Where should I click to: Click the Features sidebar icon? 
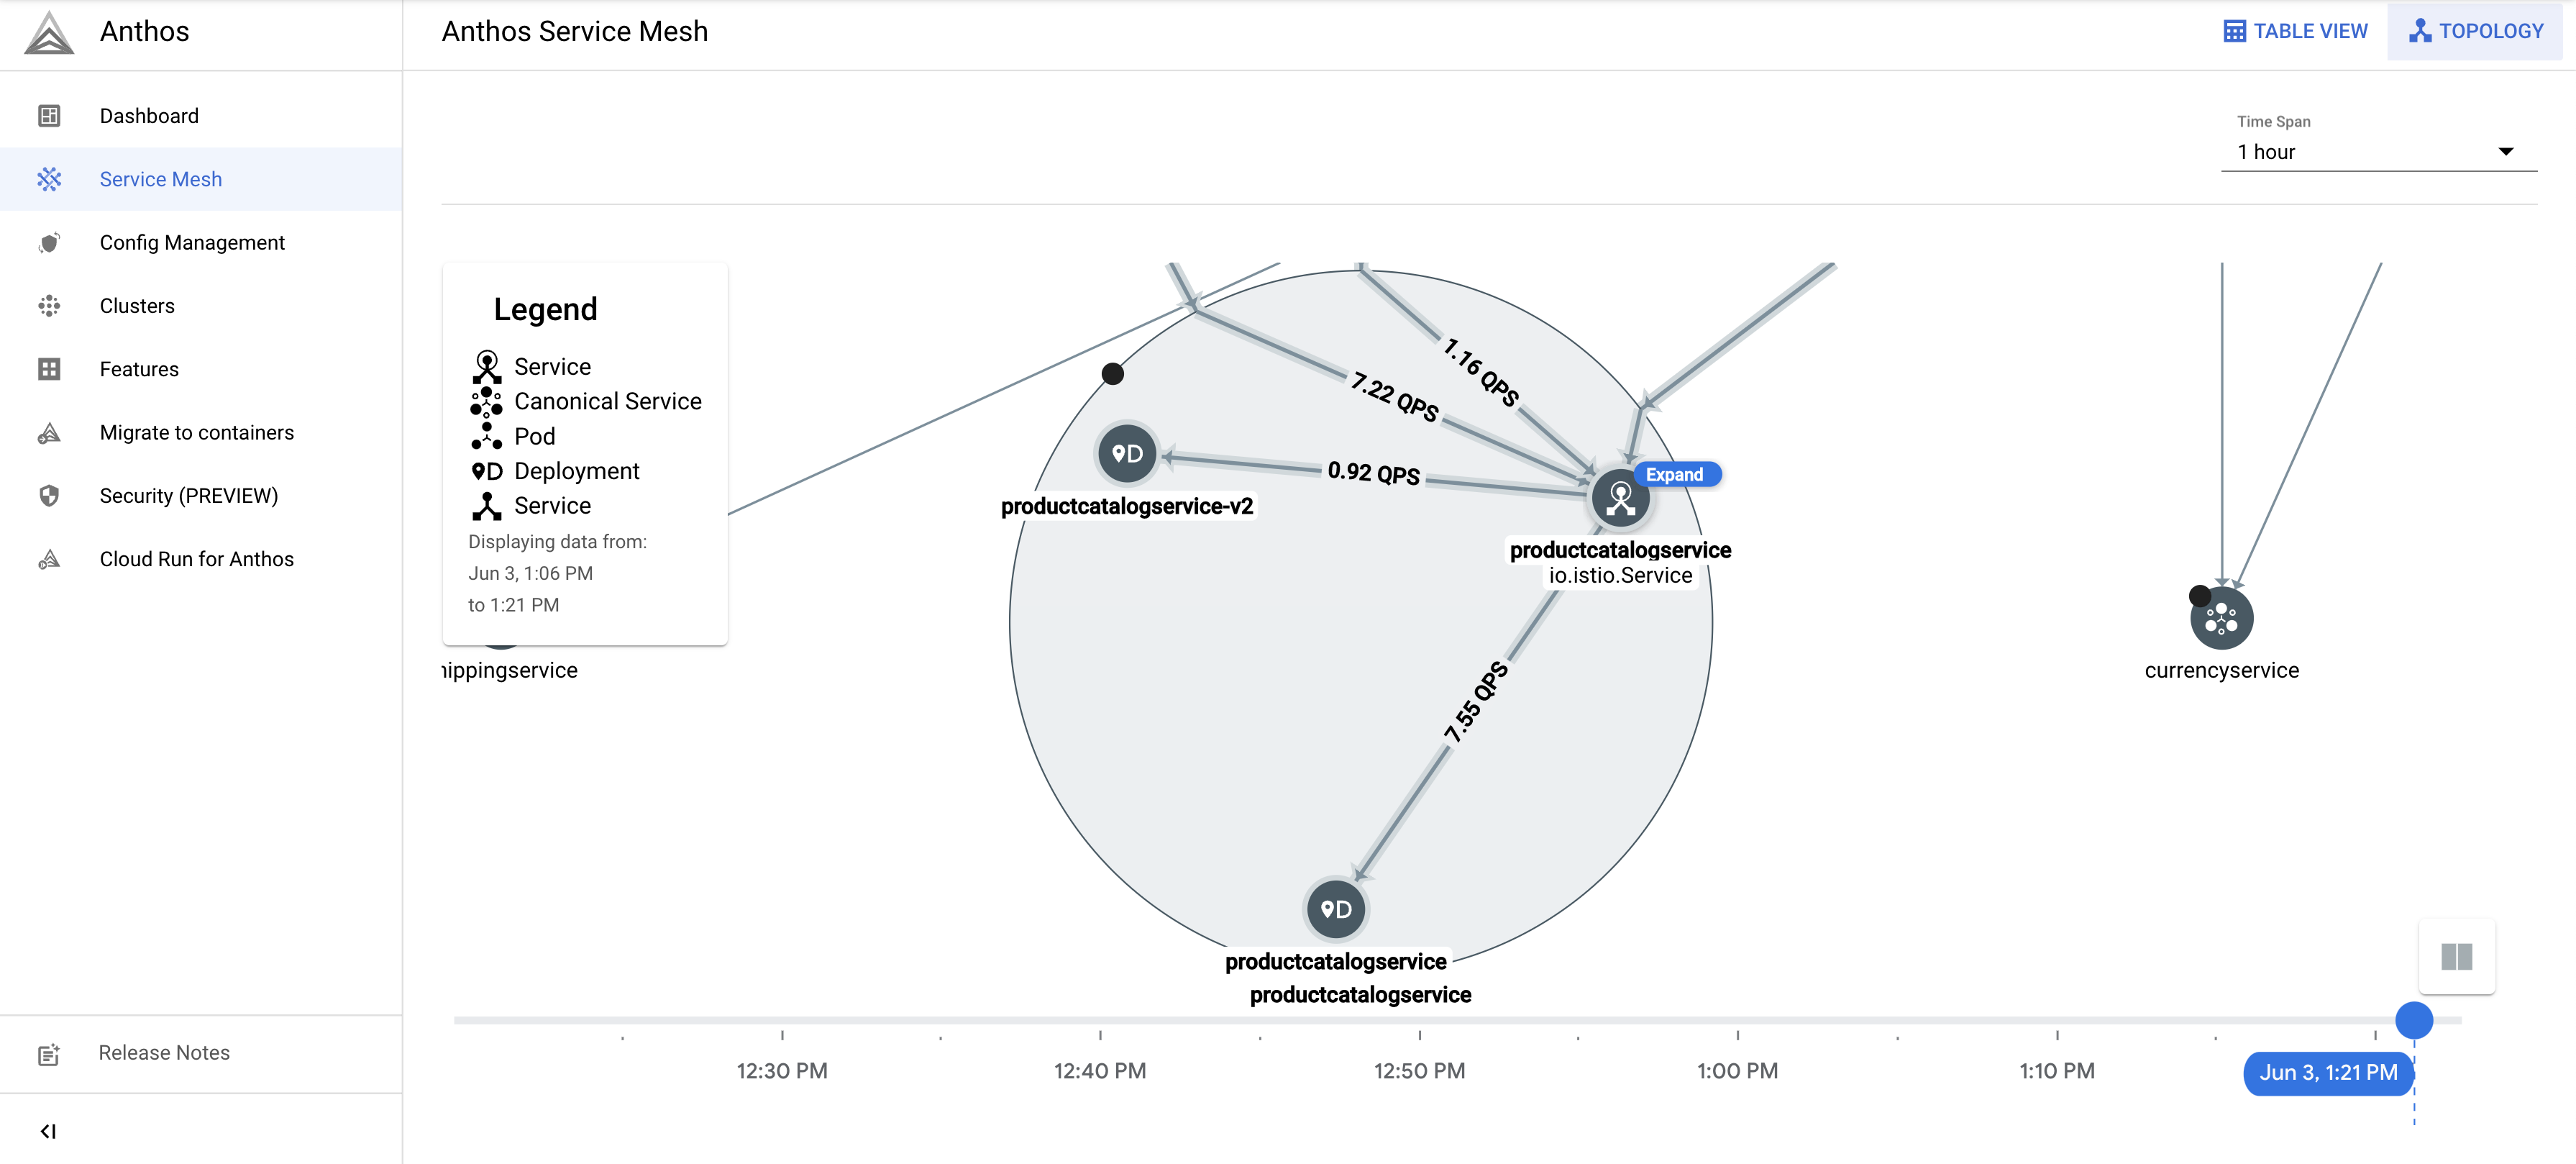(50, 368)
